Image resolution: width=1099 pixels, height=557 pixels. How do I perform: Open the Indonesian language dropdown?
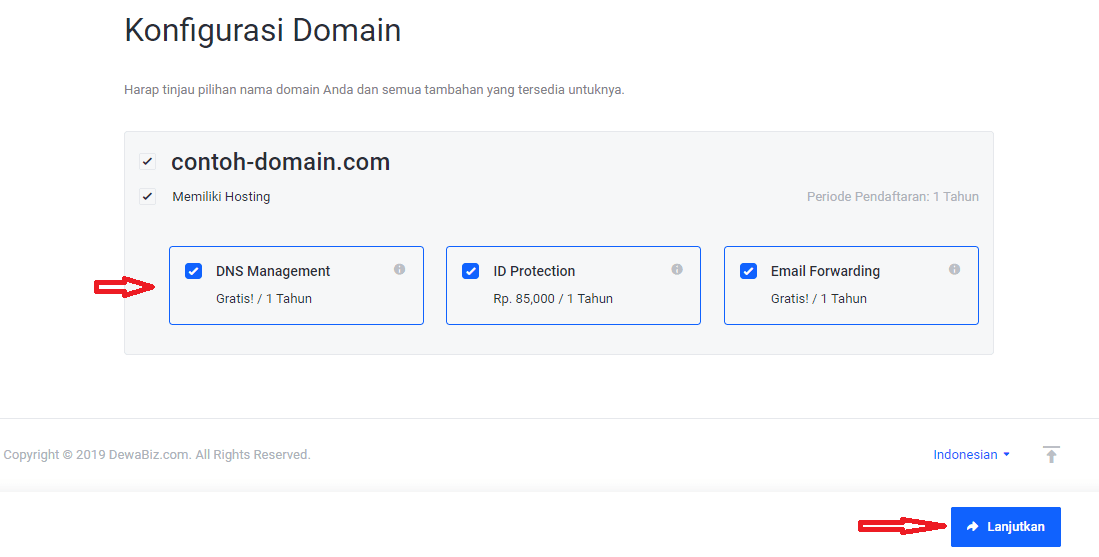966,455
